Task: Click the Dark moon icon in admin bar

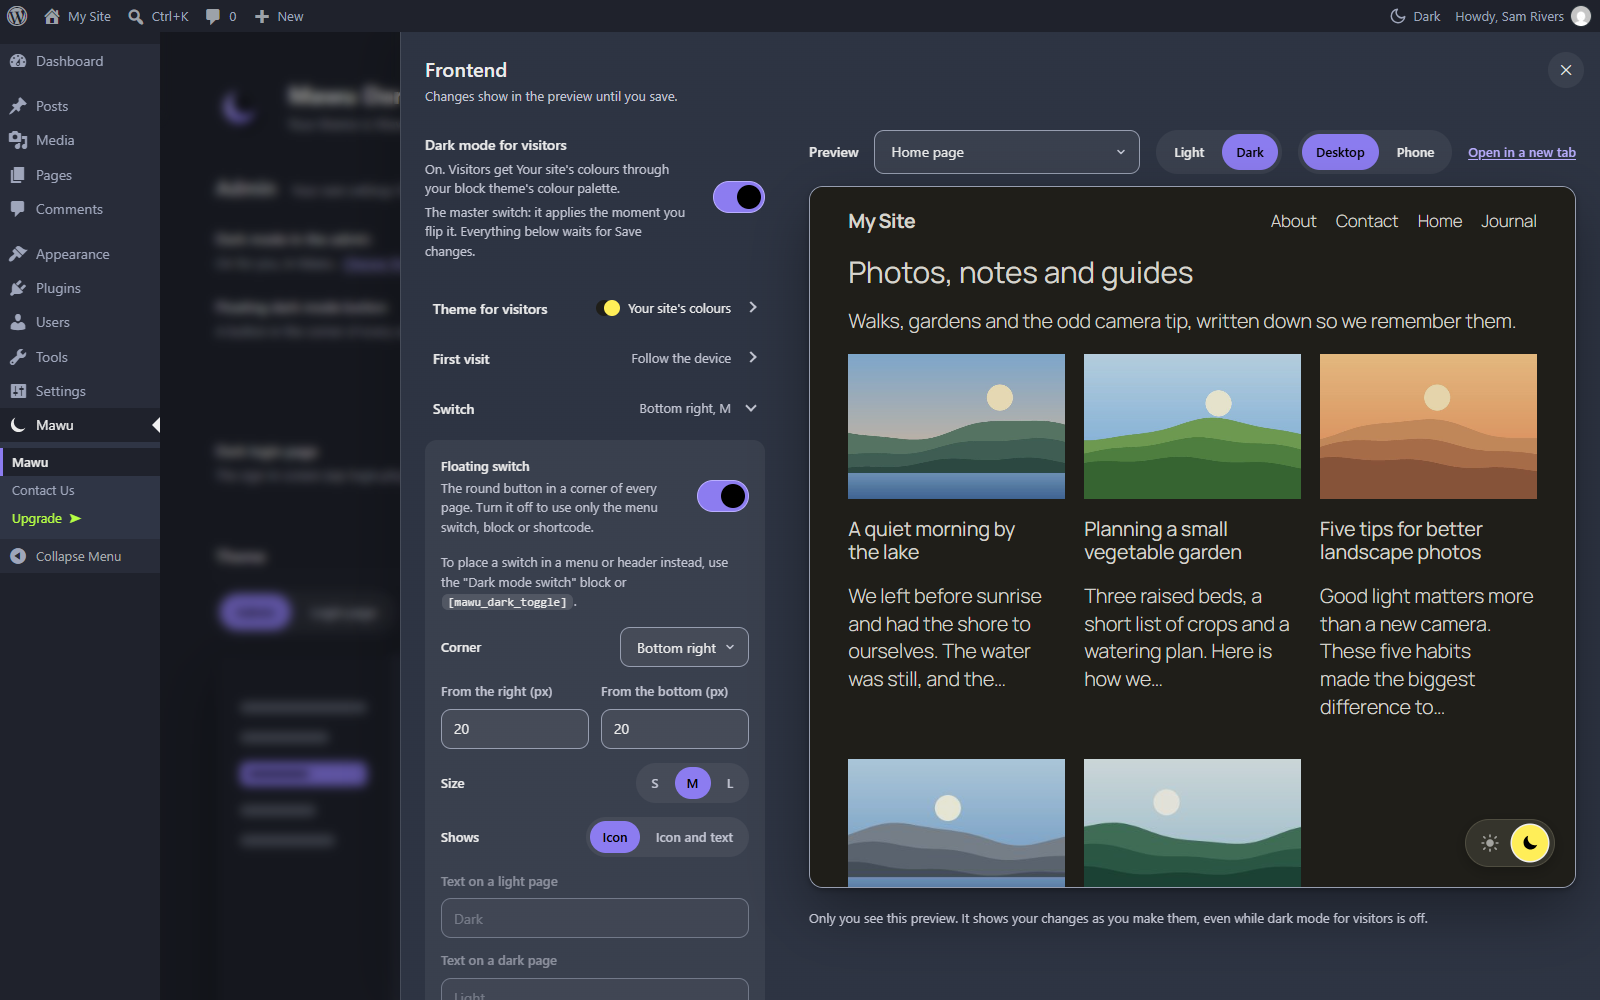Action: (1398, 16)
